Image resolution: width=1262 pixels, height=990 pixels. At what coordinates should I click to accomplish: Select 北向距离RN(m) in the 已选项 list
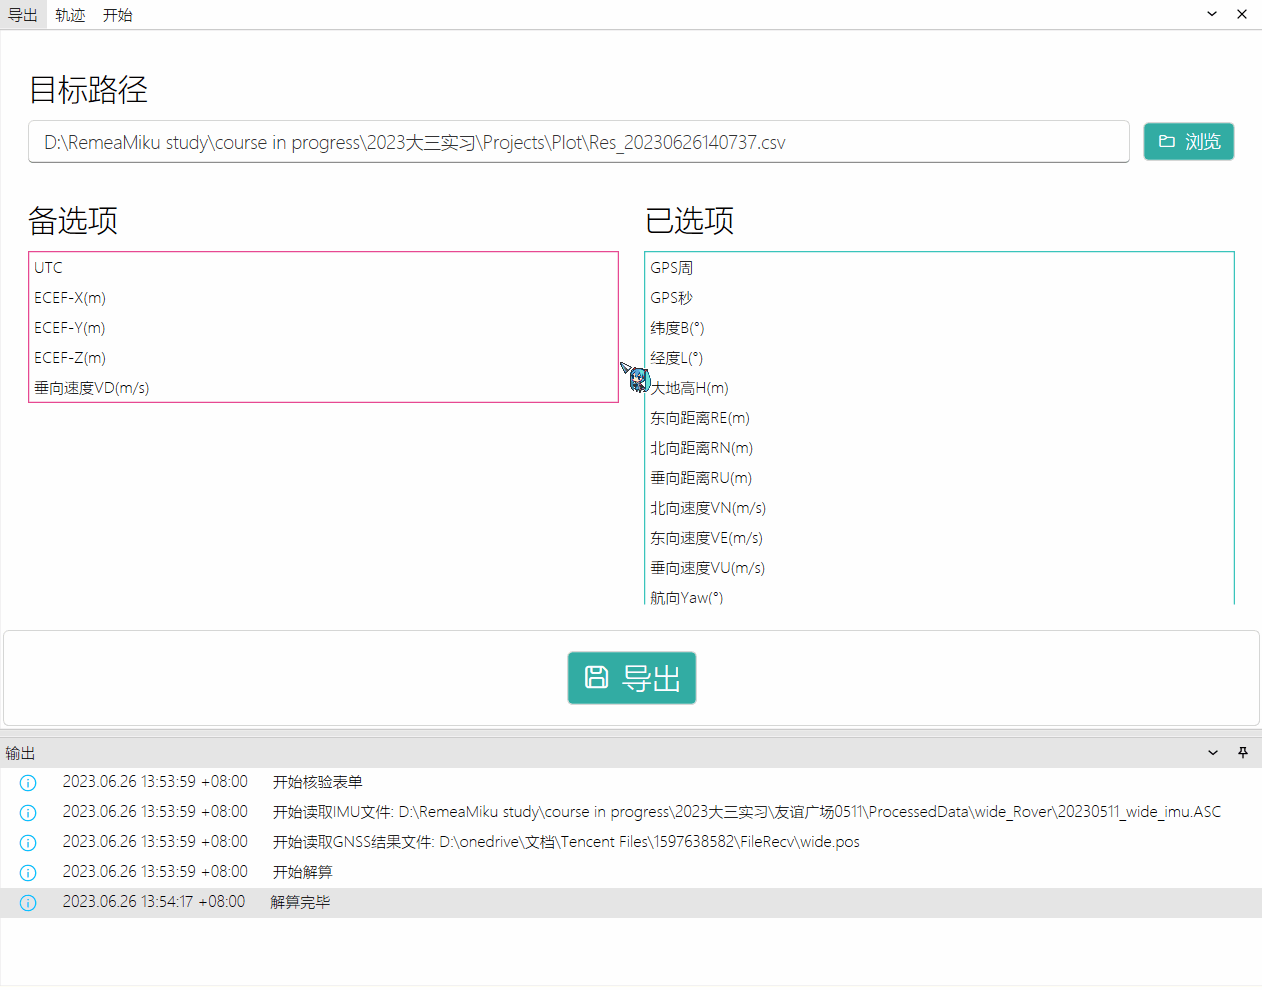(940, 448)
